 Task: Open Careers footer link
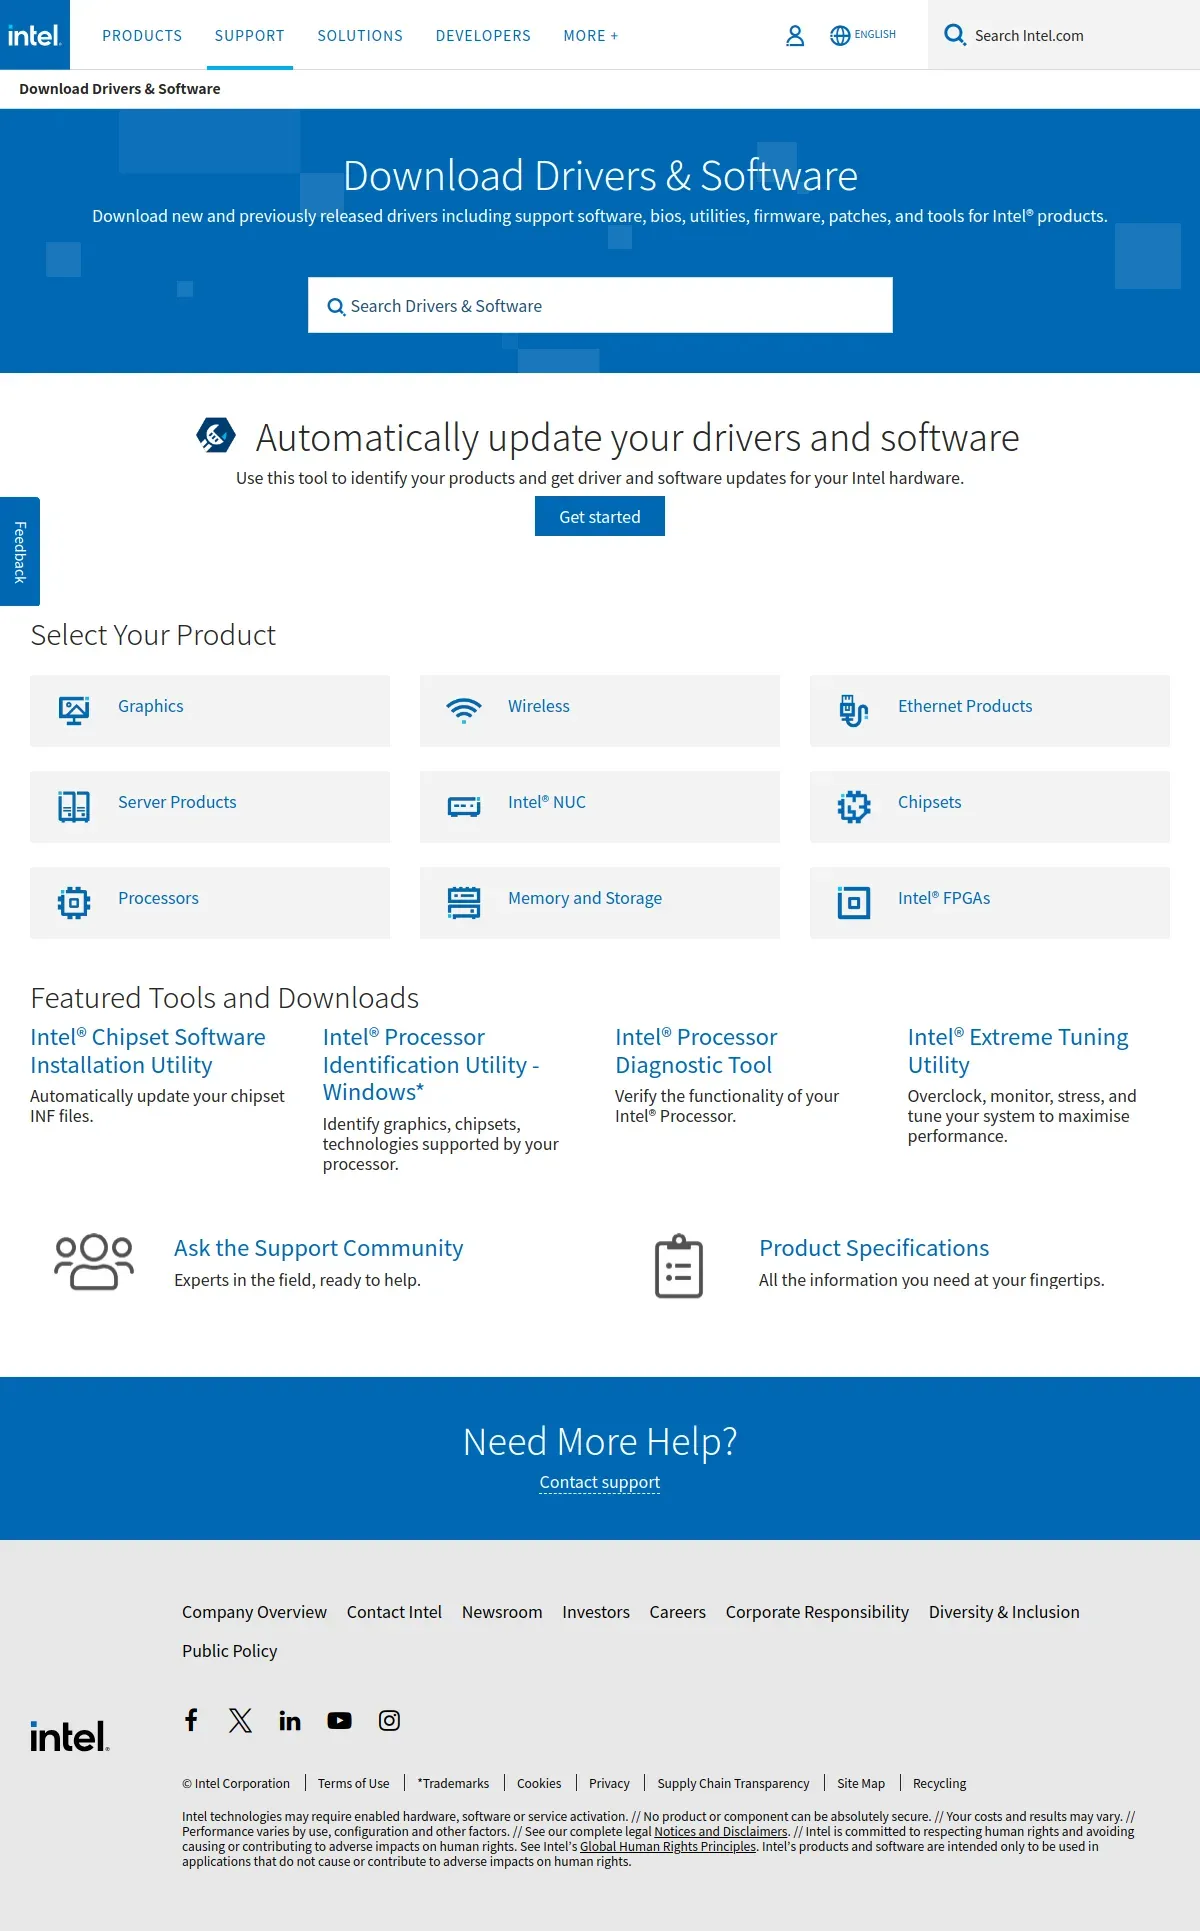(x=678, y=1612)
